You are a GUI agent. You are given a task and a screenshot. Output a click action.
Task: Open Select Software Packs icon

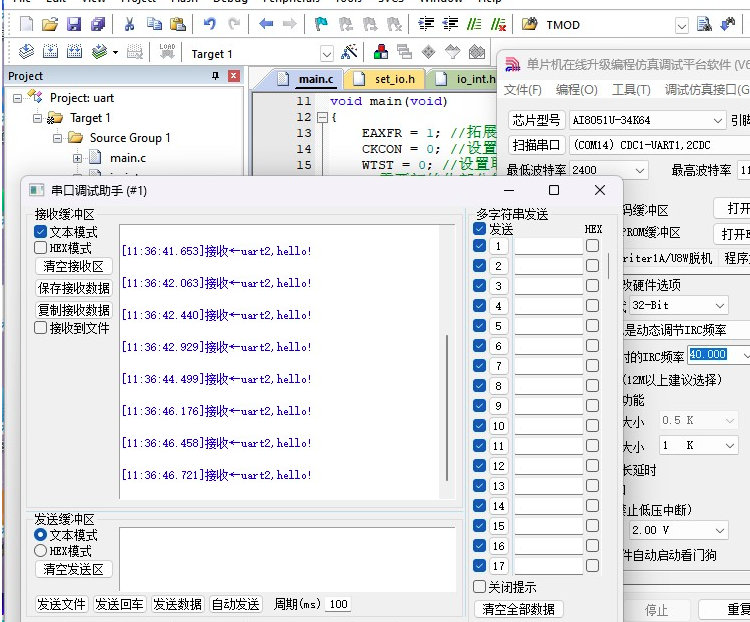pos(452,52)
